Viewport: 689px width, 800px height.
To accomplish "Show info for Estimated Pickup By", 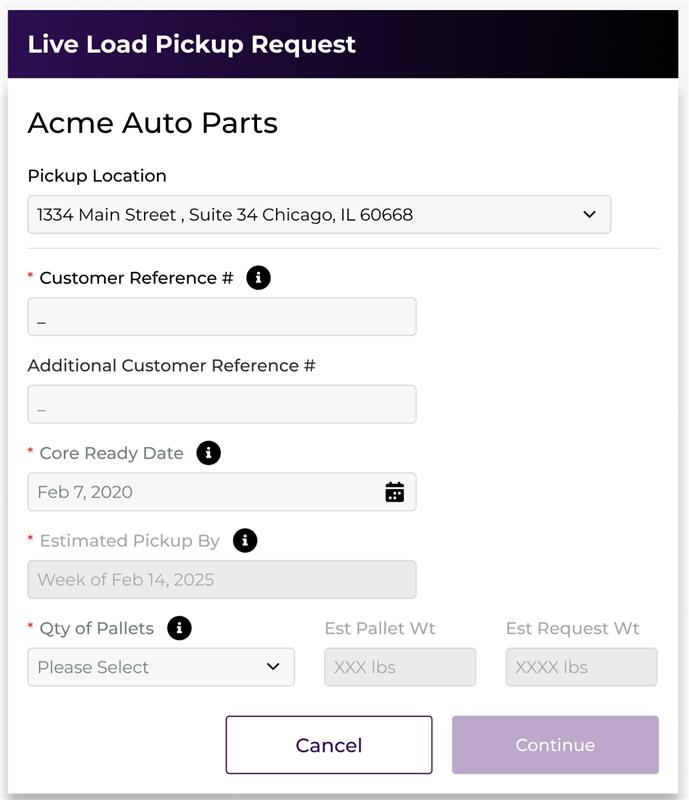I will coord(245,541).
